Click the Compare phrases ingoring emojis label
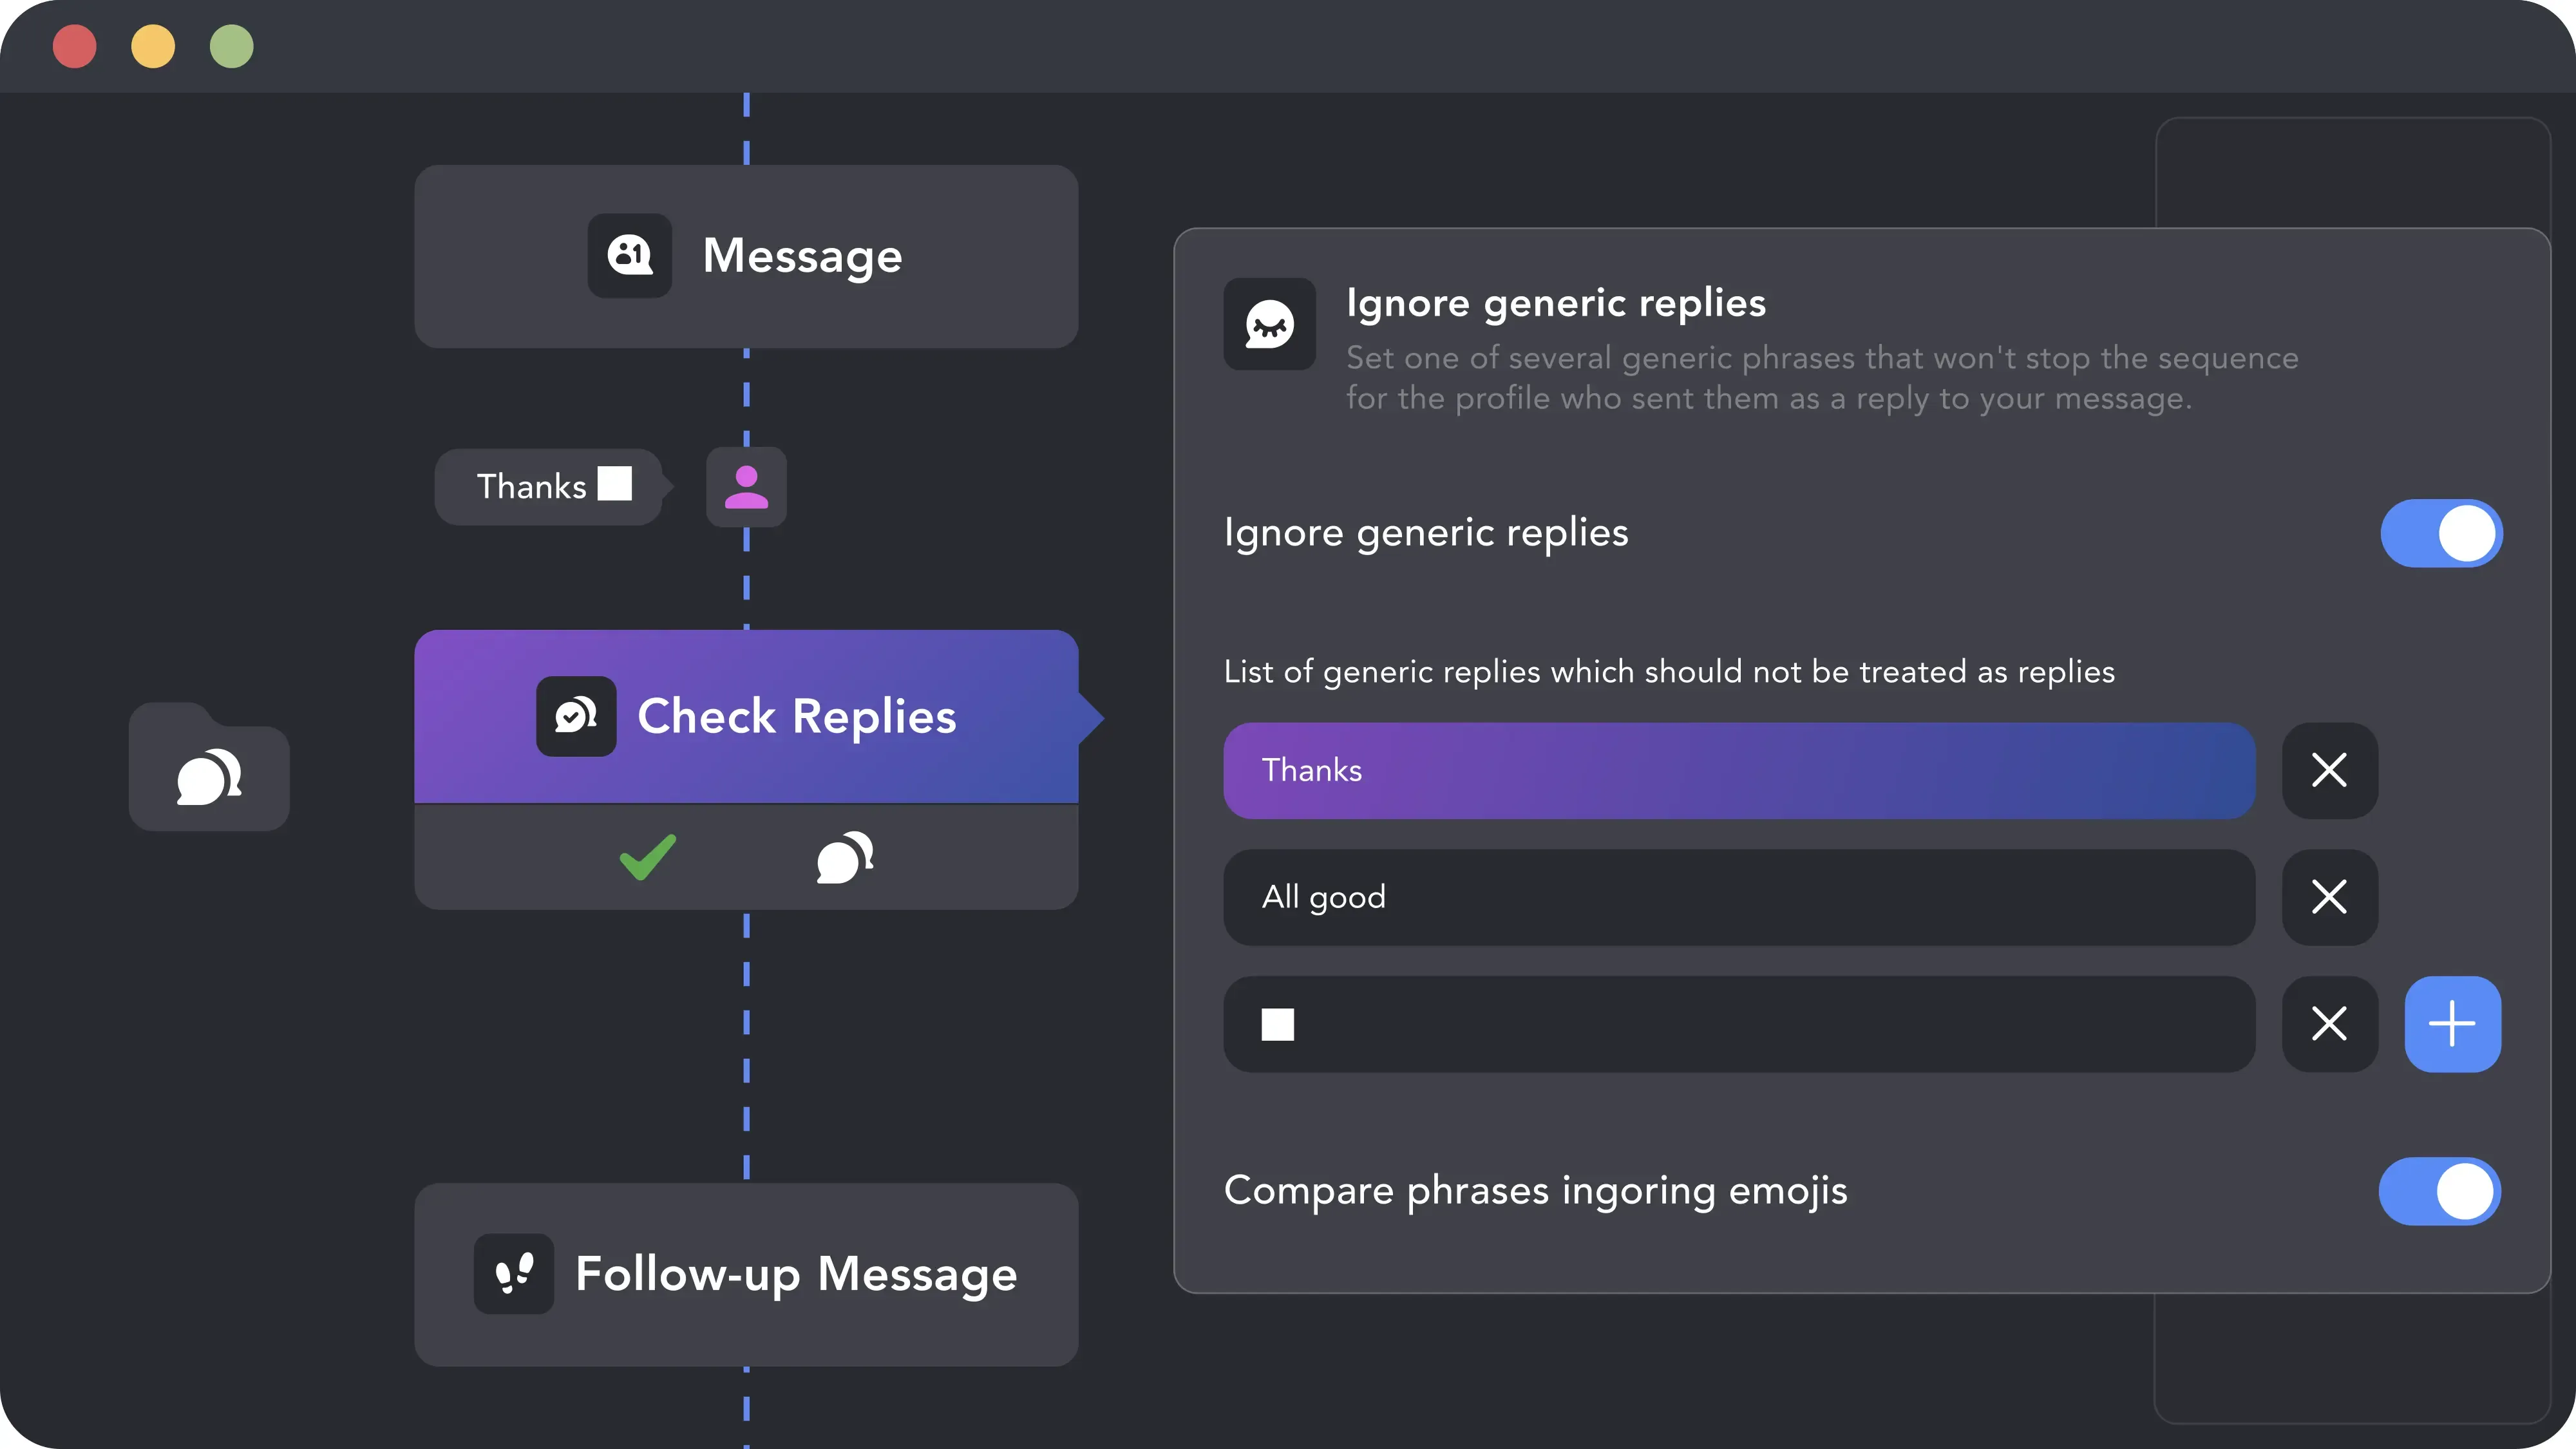Image resolution: width=2576 pixels, height=1449 pixels. tap(1535, 1191)
